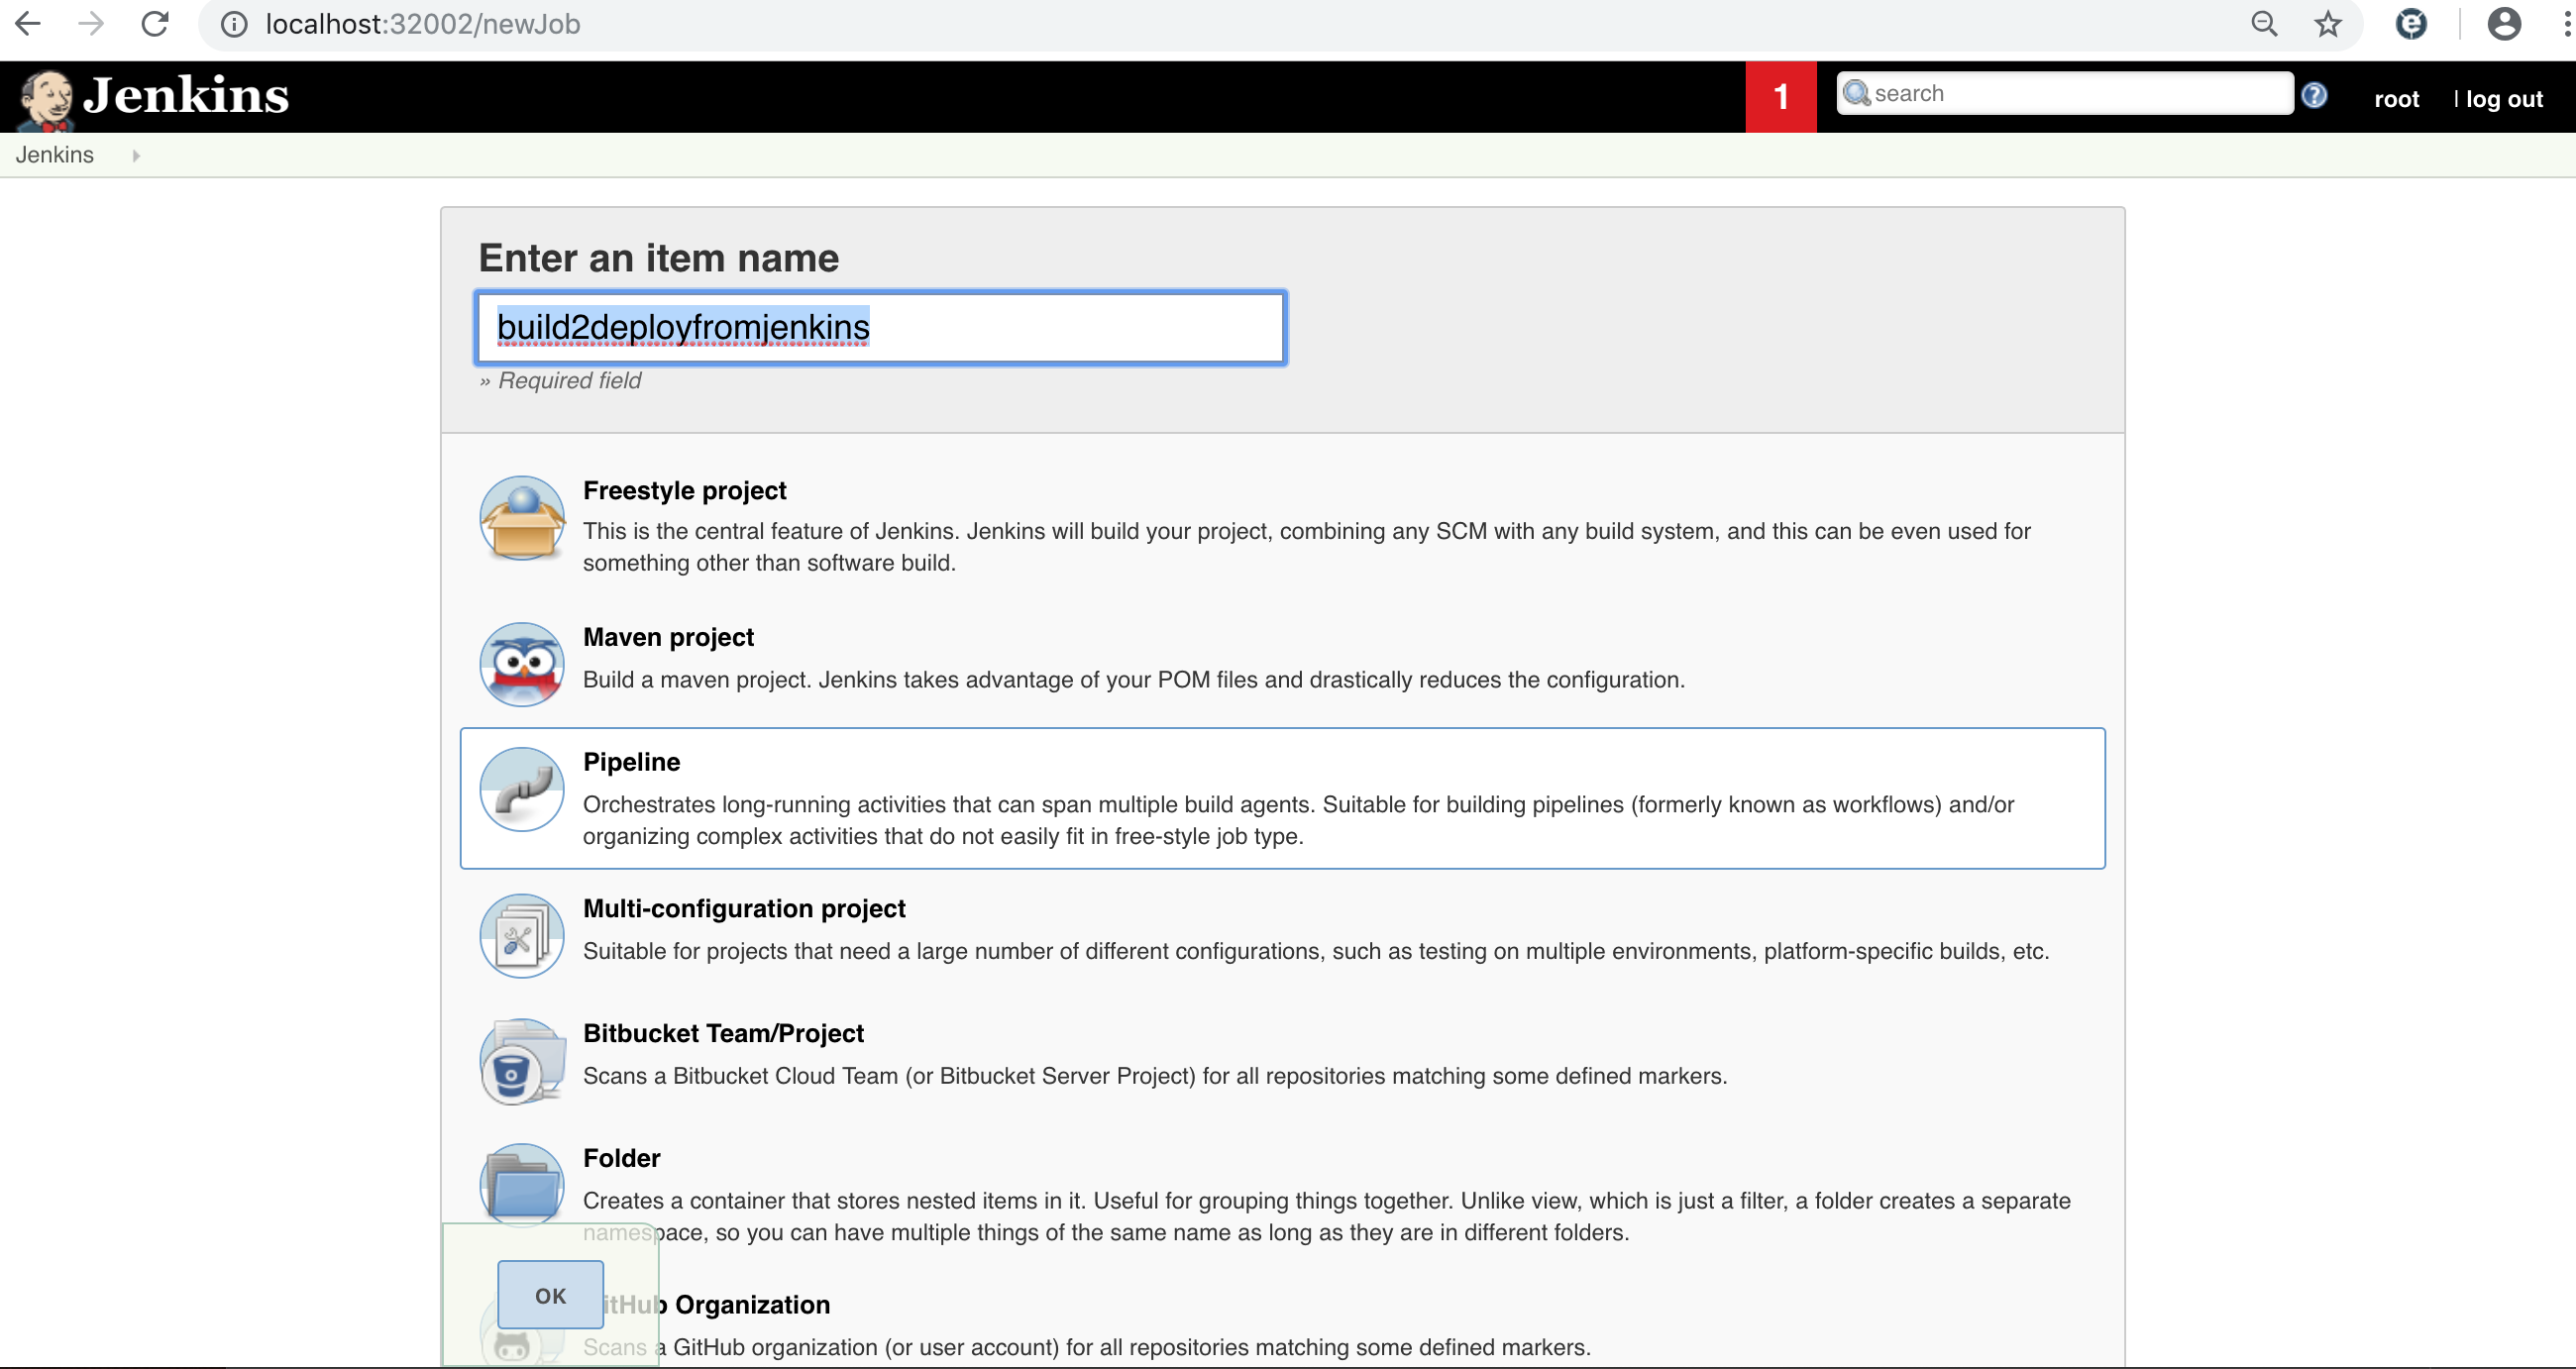Click the log out link
2576x1369 pixels.
coord(2503,99)
